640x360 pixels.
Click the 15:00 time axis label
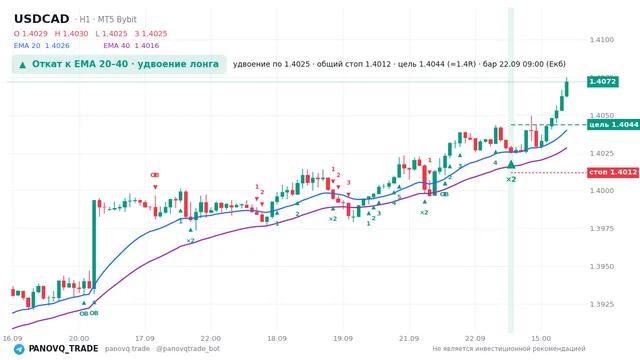(x=541, y=338)
